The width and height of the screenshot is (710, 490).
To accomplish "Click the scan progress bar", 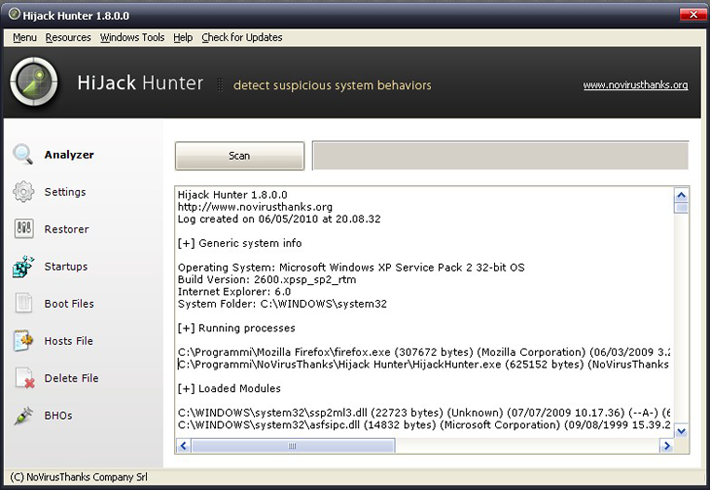I will 500,156.
